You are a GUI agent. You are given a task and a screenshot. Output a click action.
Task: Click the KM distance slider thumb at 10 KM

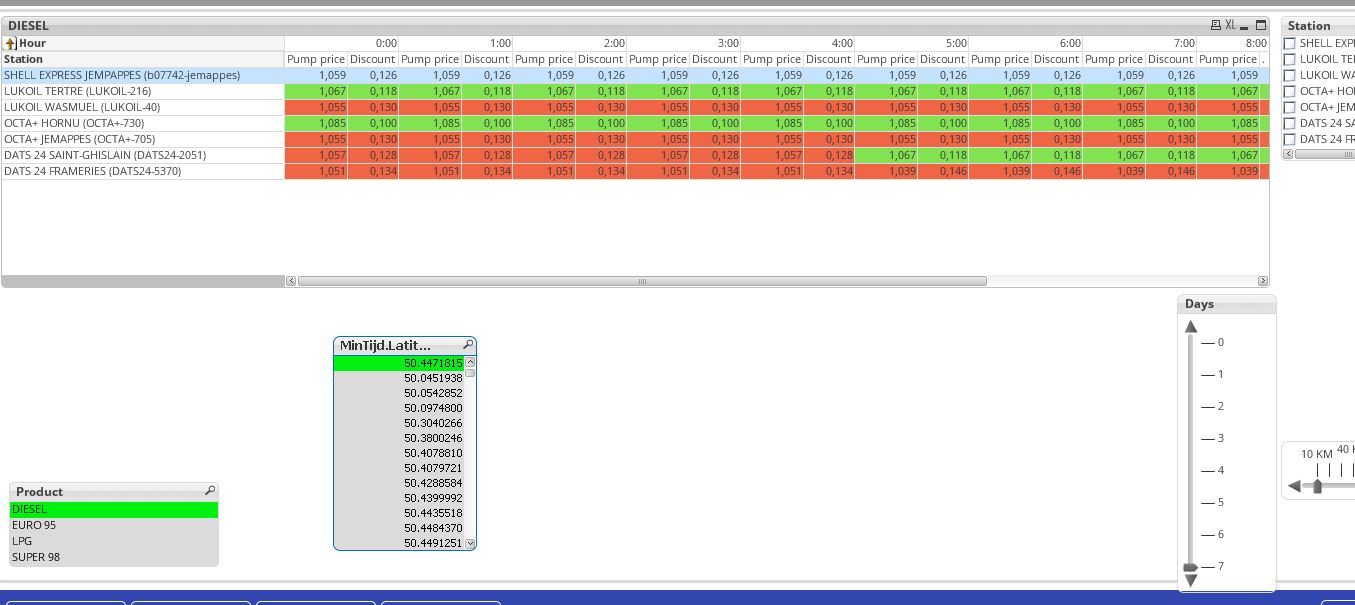1318,486
